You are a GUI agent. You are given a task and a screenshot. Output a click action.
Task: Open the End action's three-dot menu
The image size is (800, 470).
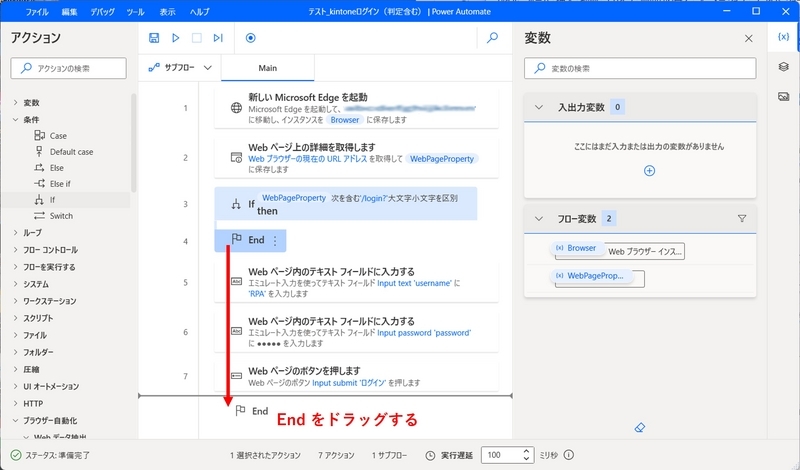click(x=275, y=241)
